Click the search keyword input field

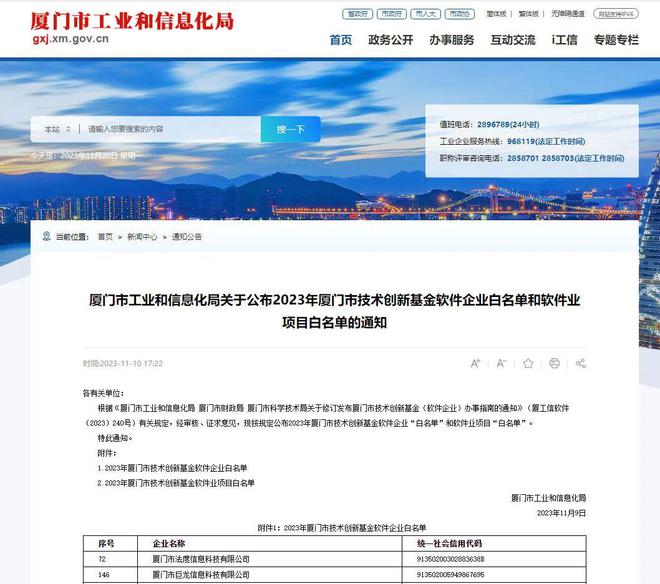click(170, 129)
